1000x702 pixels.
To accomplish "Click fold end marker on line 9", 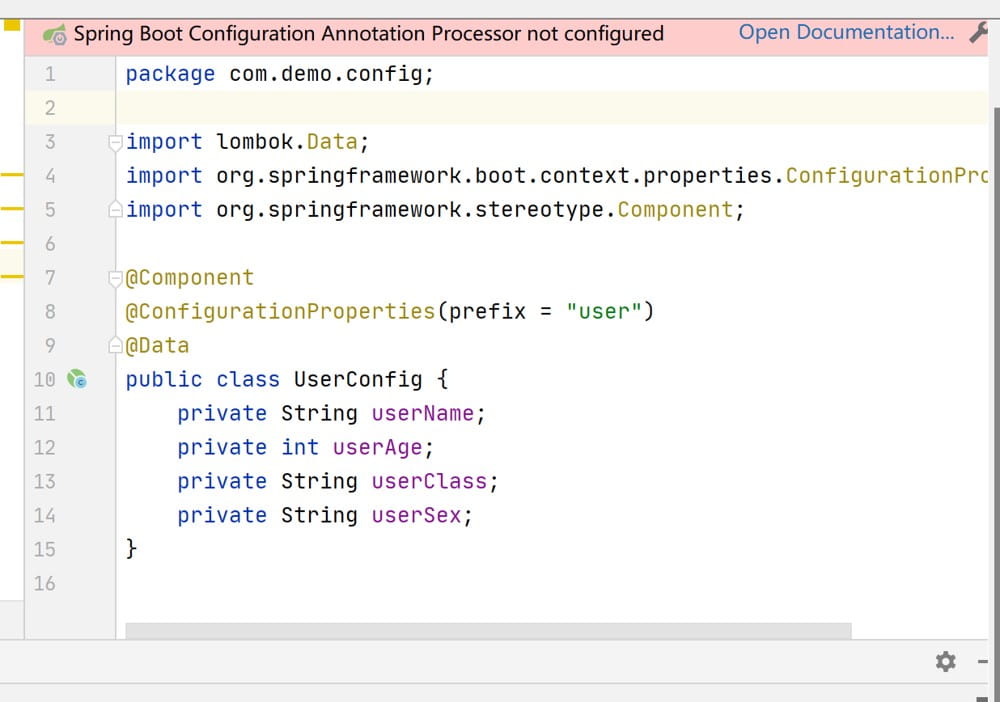I will tap(115, 345).
